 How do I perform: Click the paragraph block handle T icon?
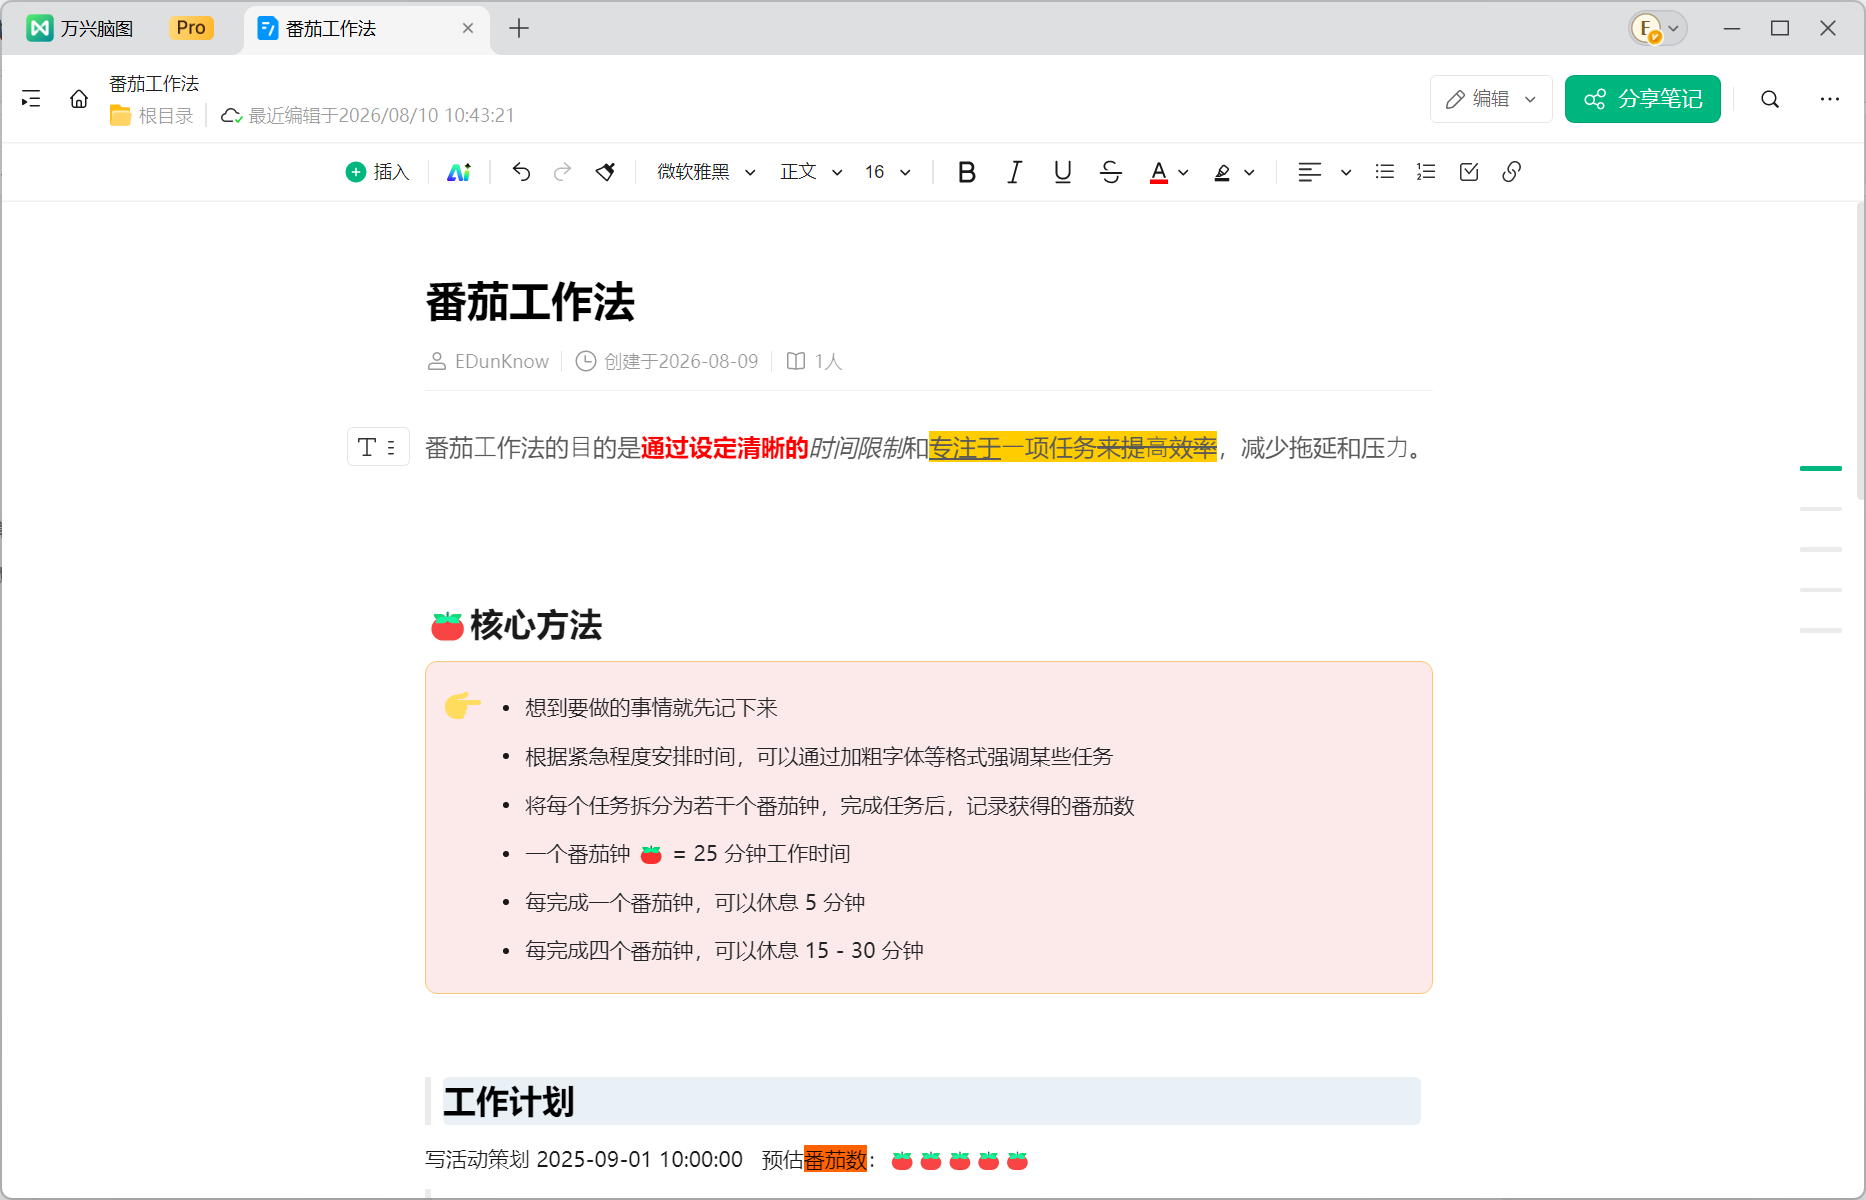pyautogui.click(x=378, y=447)
